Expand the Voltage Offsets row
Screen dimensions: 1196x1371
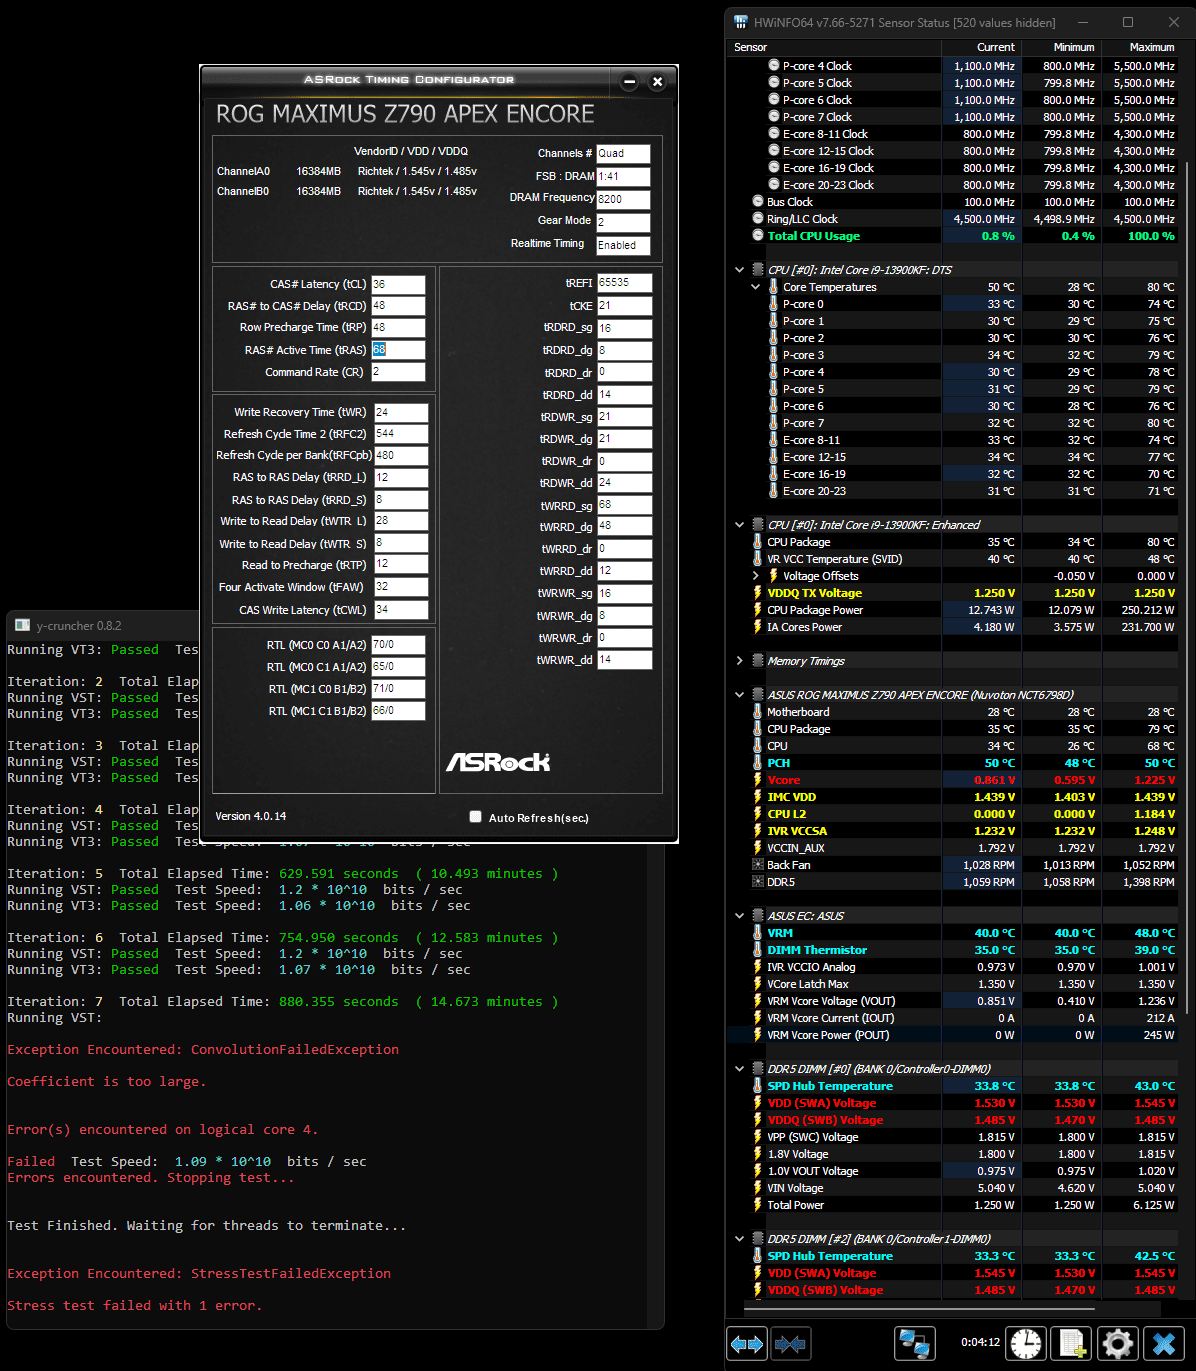point(756,576)
